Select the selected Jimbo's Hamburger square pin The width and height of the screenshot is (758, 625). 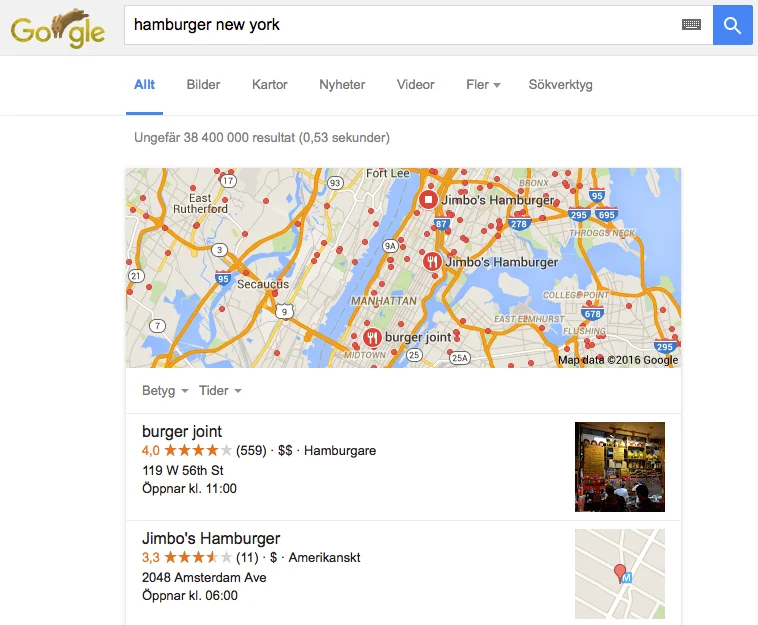tap(428, 199)
